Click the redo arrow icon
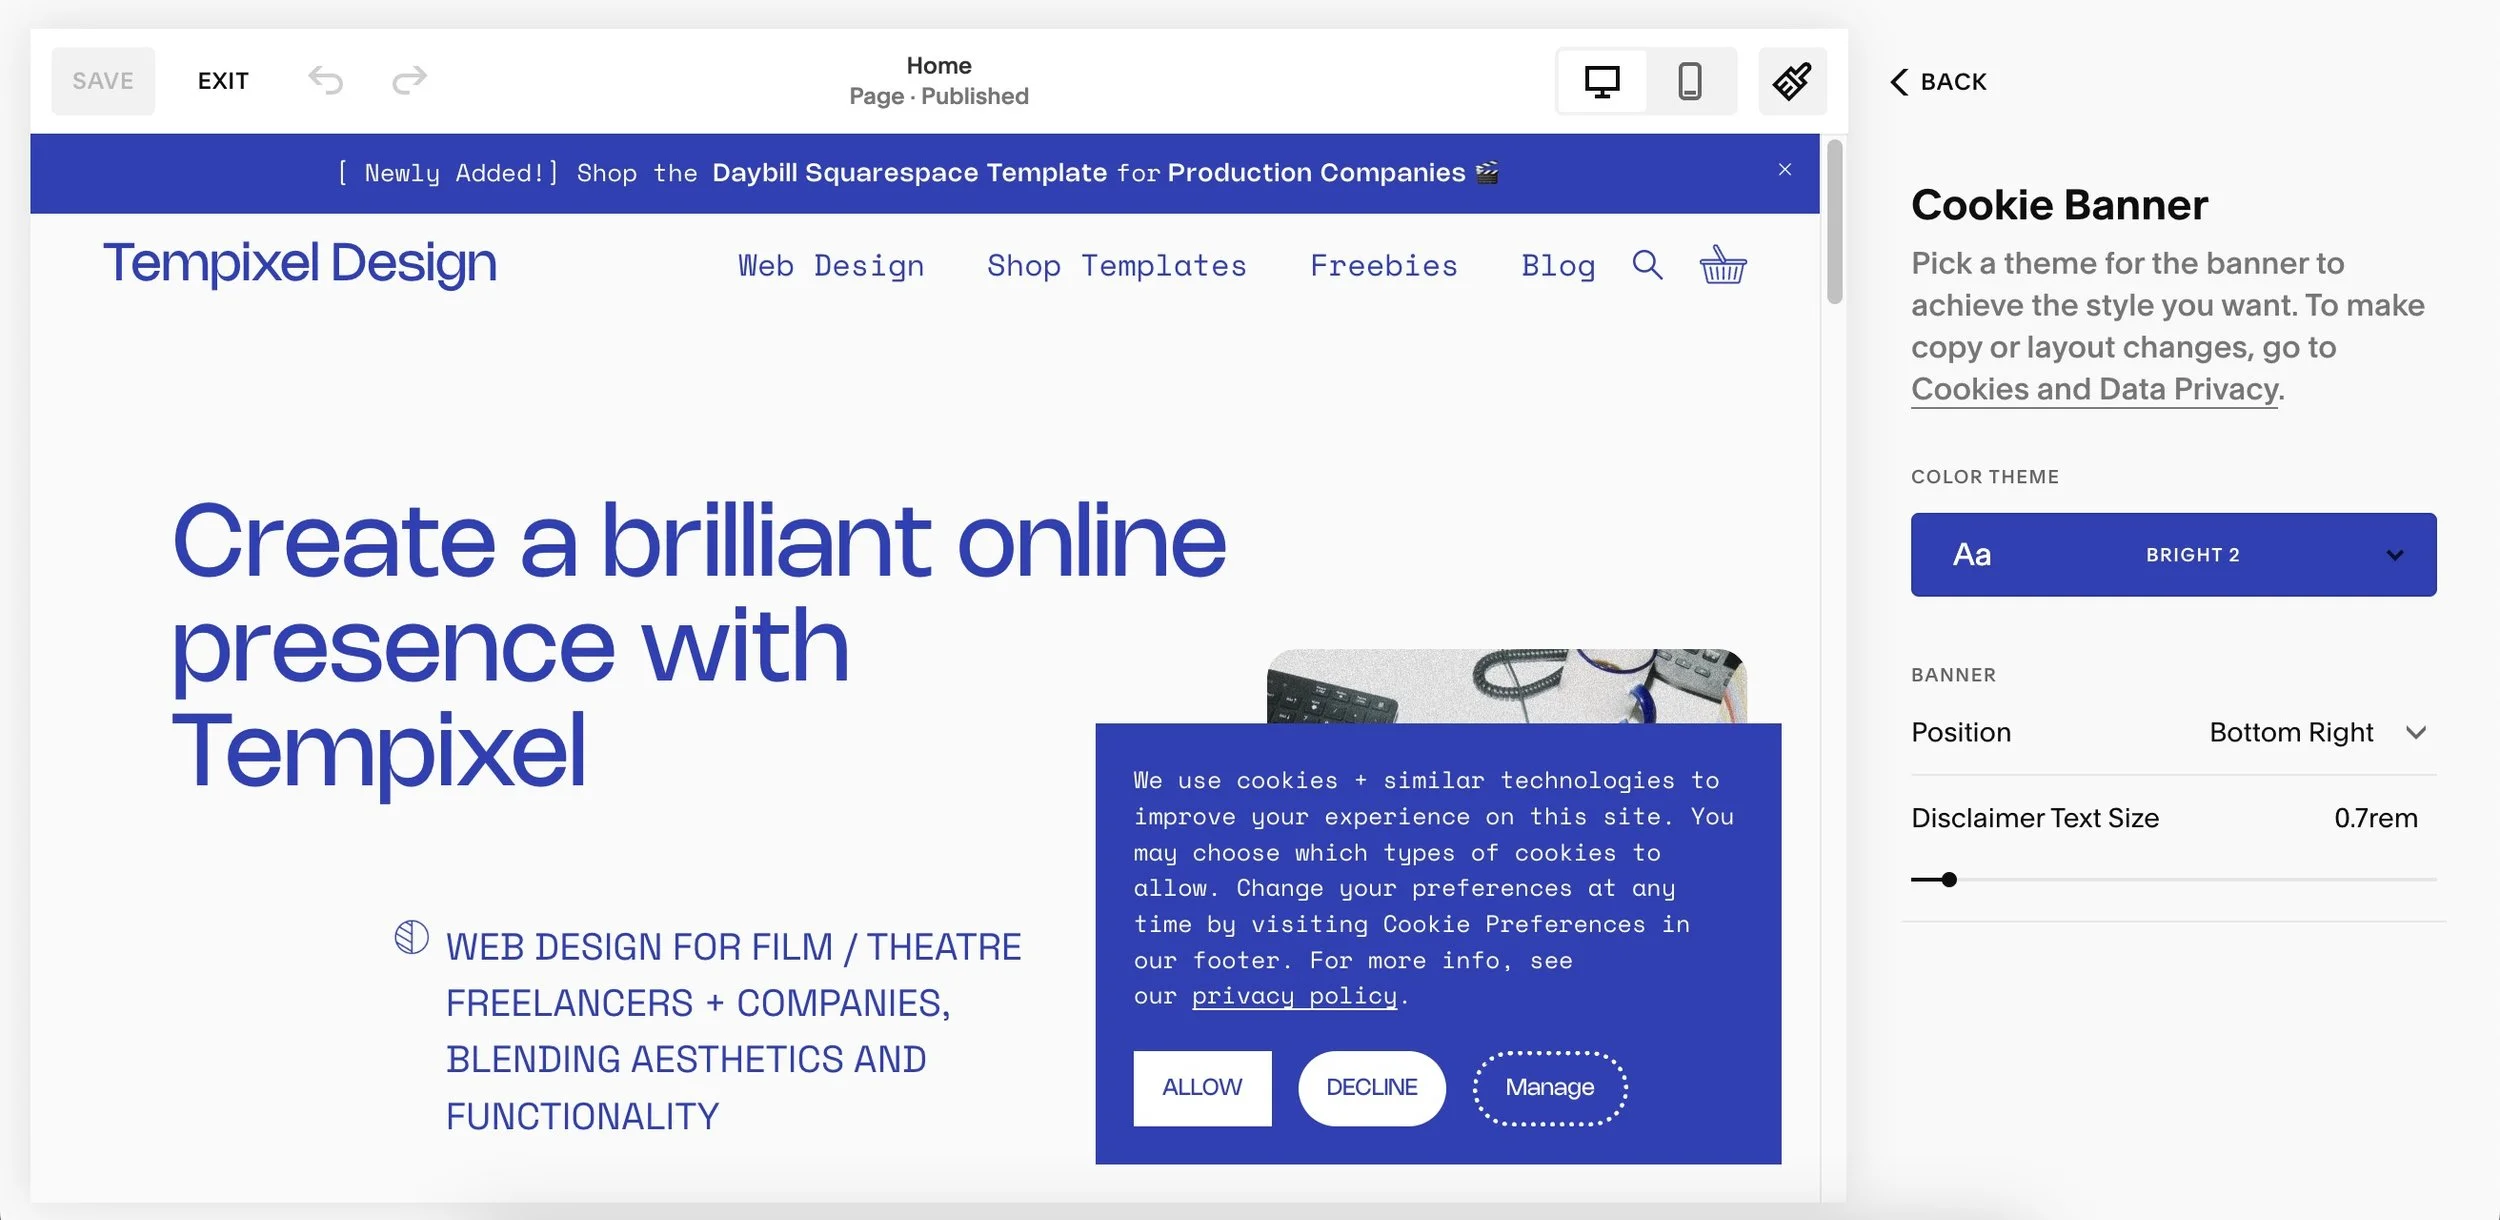This screenshot has width=2500, height=1220. point(409,80)
